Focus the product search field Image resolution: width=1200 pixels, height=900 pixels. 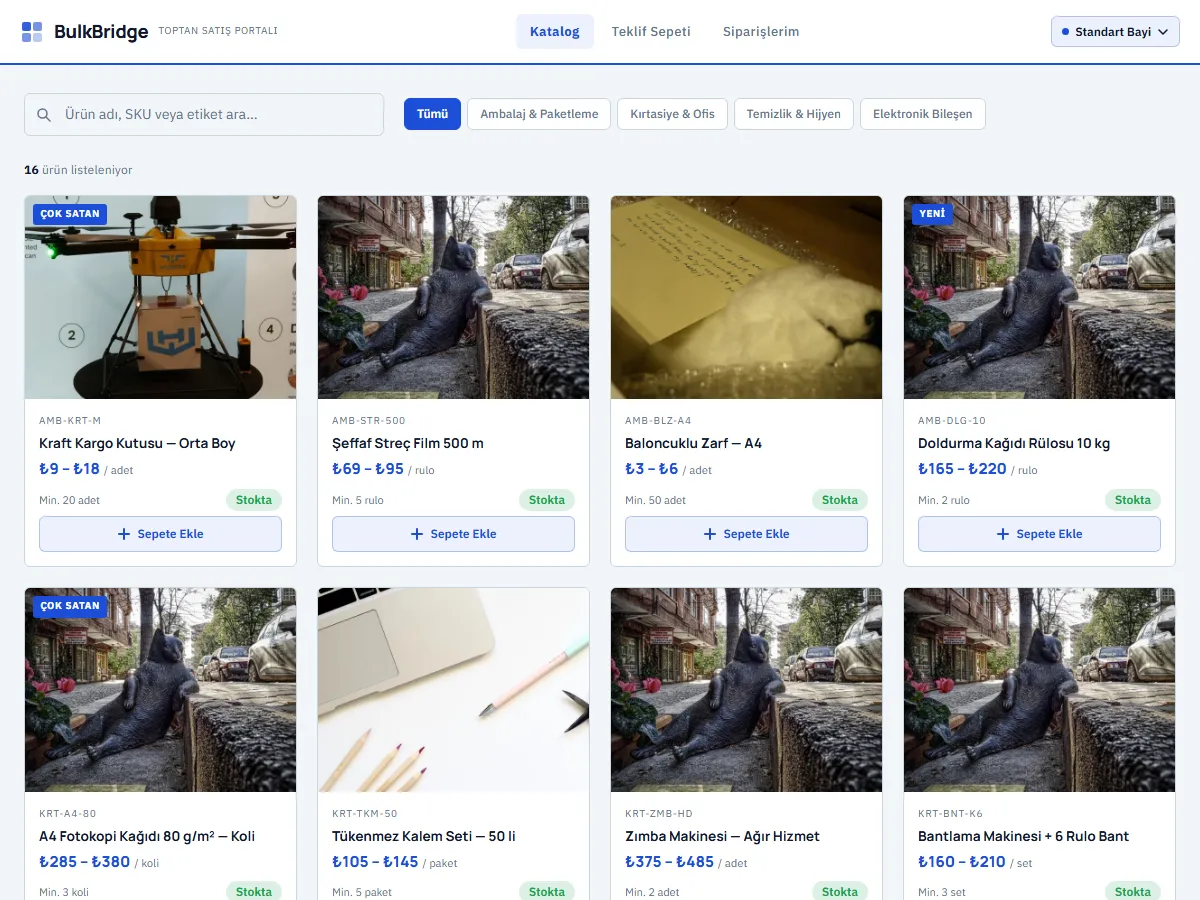pyautogui.click(x=204, y=115)
